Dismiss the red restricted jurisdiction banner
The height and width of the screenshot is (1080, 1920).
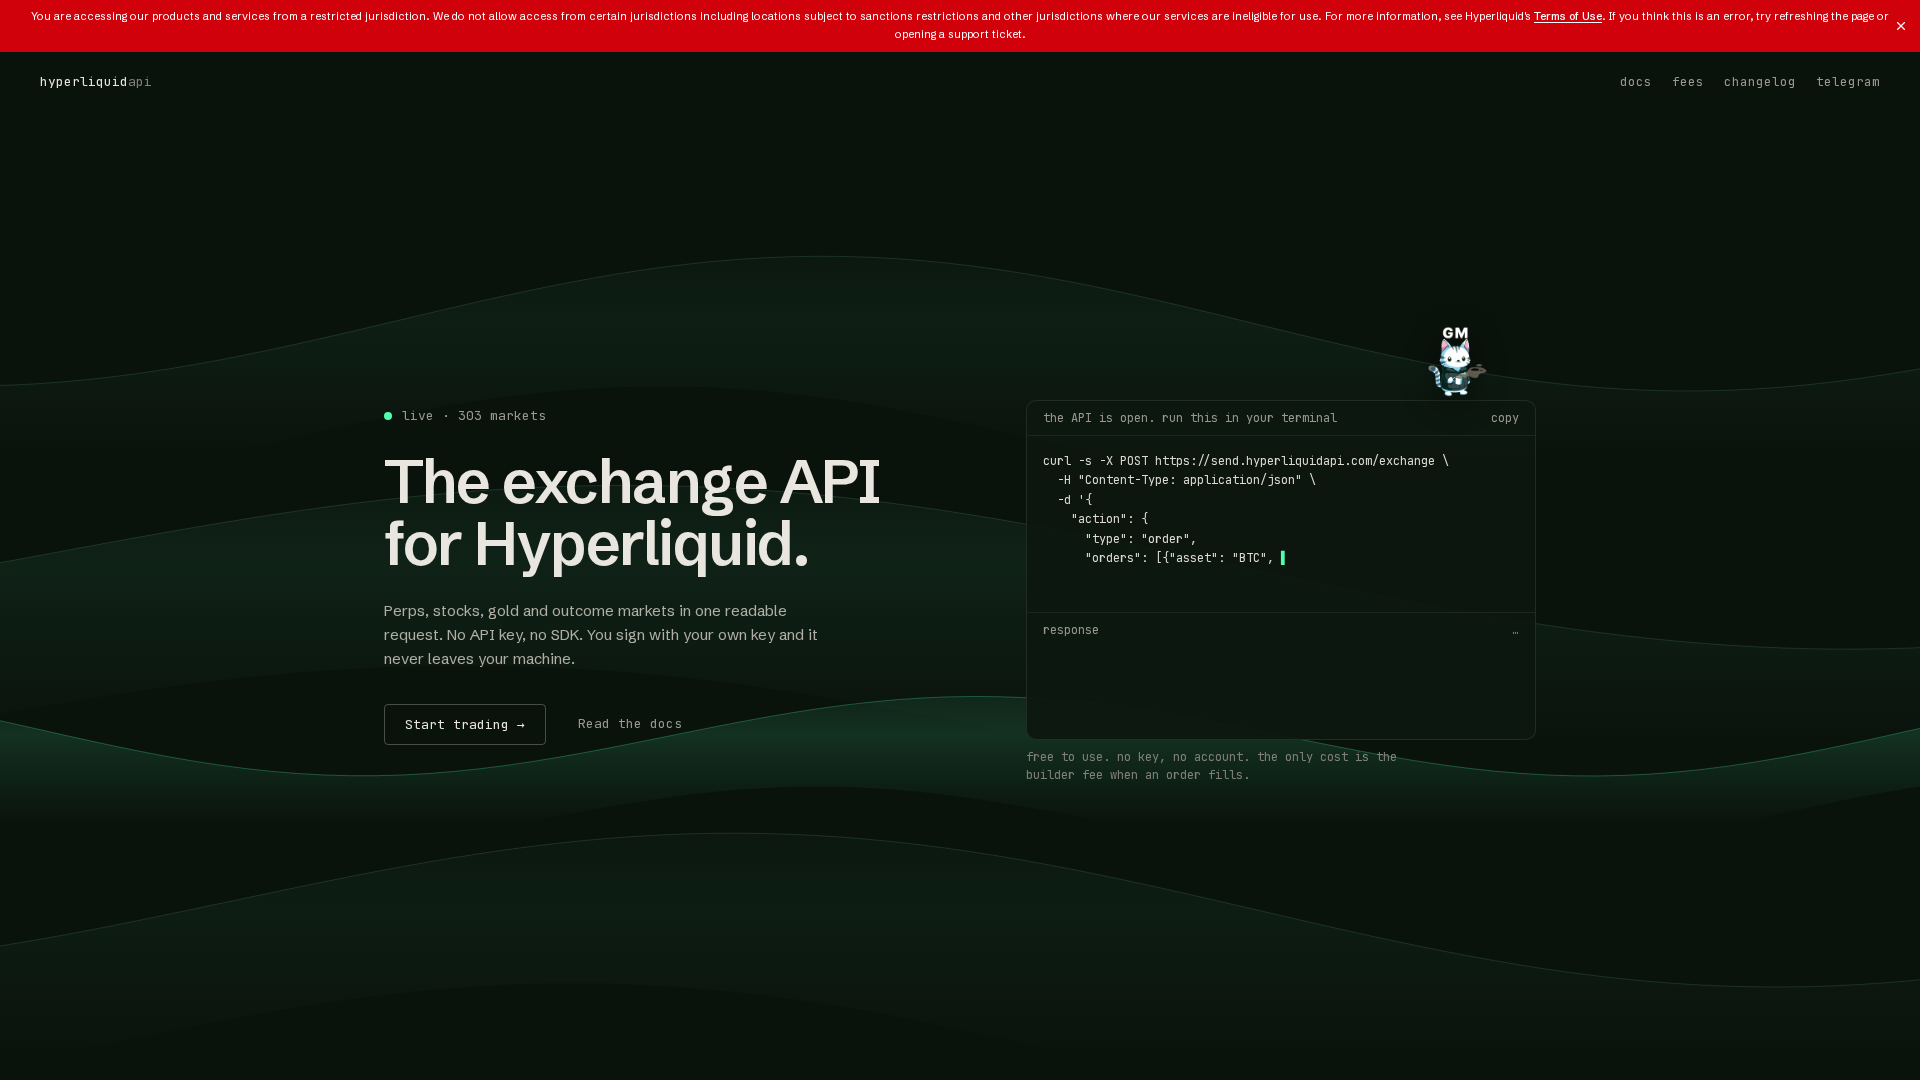[x=1900, y=26]
